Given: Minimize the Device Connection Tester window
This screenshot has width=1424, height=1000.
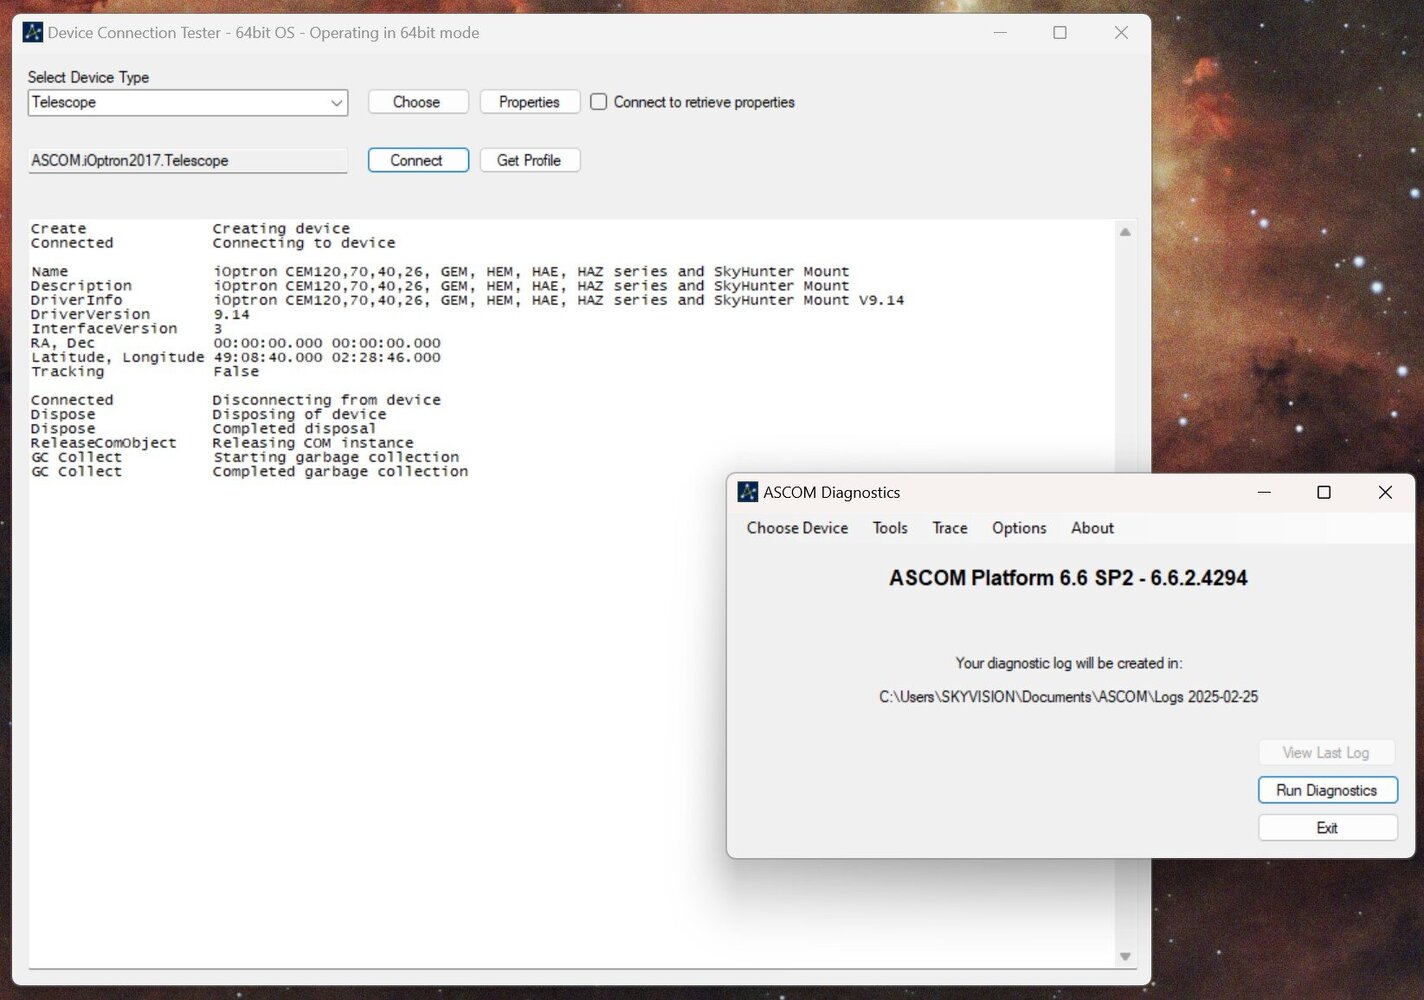Looking at the screenshot, I should 1000,32.
